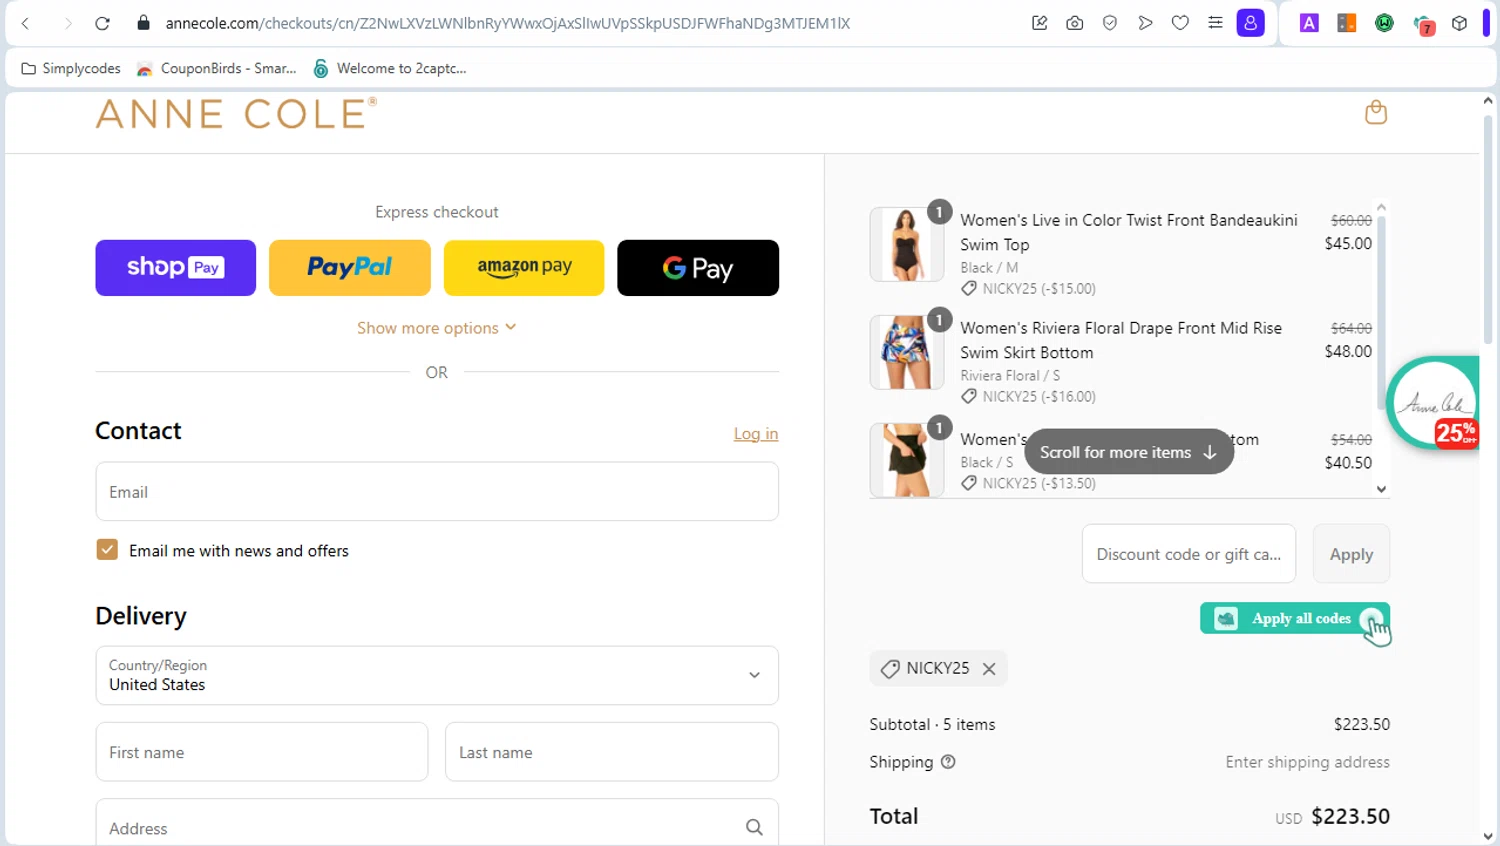The width and height of the screenshot is (1500, 846).
Task: Open the shield privacy protection icon
Action: pyautogui.click(x=1110, y=23)
